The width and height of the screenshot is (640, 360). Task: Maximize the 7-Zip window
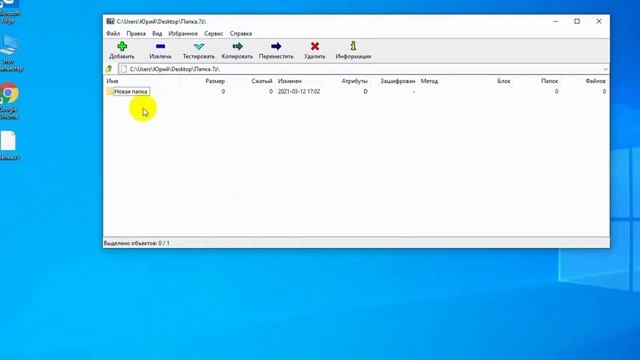coord(577,21)
